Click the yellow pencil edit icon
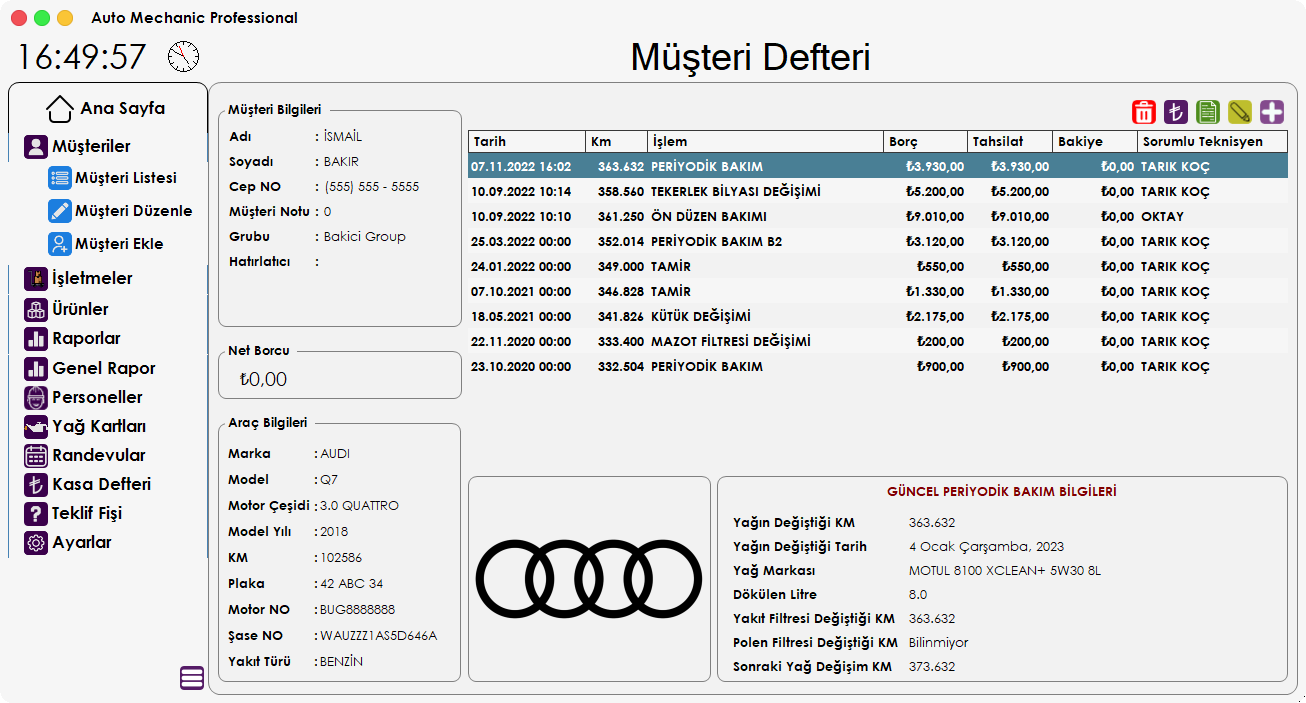Screen dimensions: 1306x703 (x=1240, y=112)
